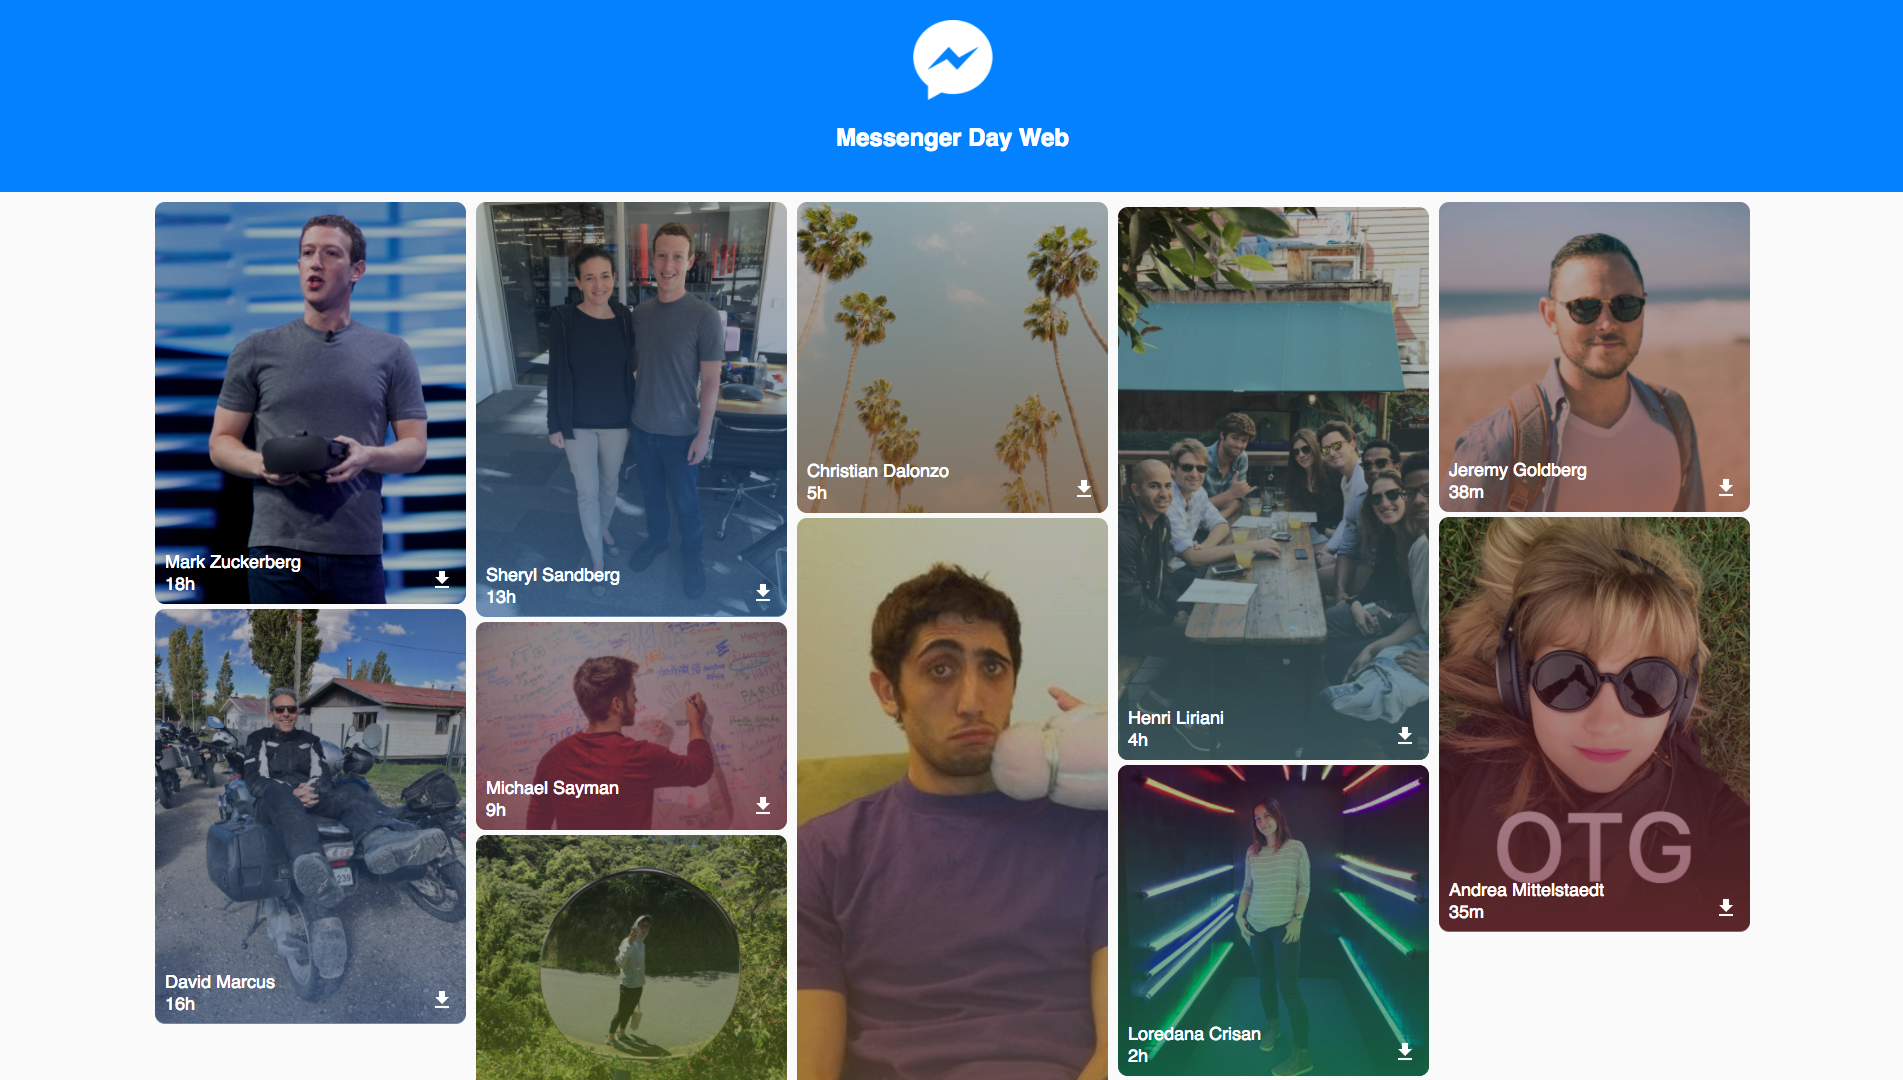Click the Messenger logo icon
1903x1080 pixels.
click(x=952, y=59)
